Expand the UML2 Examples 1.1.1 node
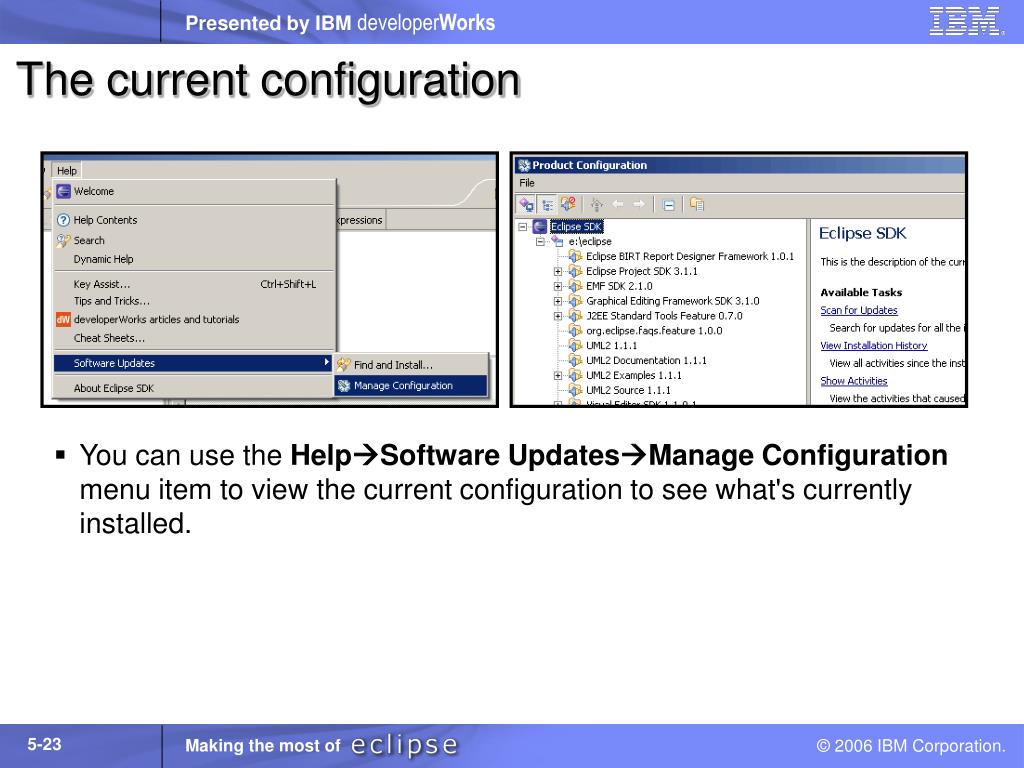 558,376
